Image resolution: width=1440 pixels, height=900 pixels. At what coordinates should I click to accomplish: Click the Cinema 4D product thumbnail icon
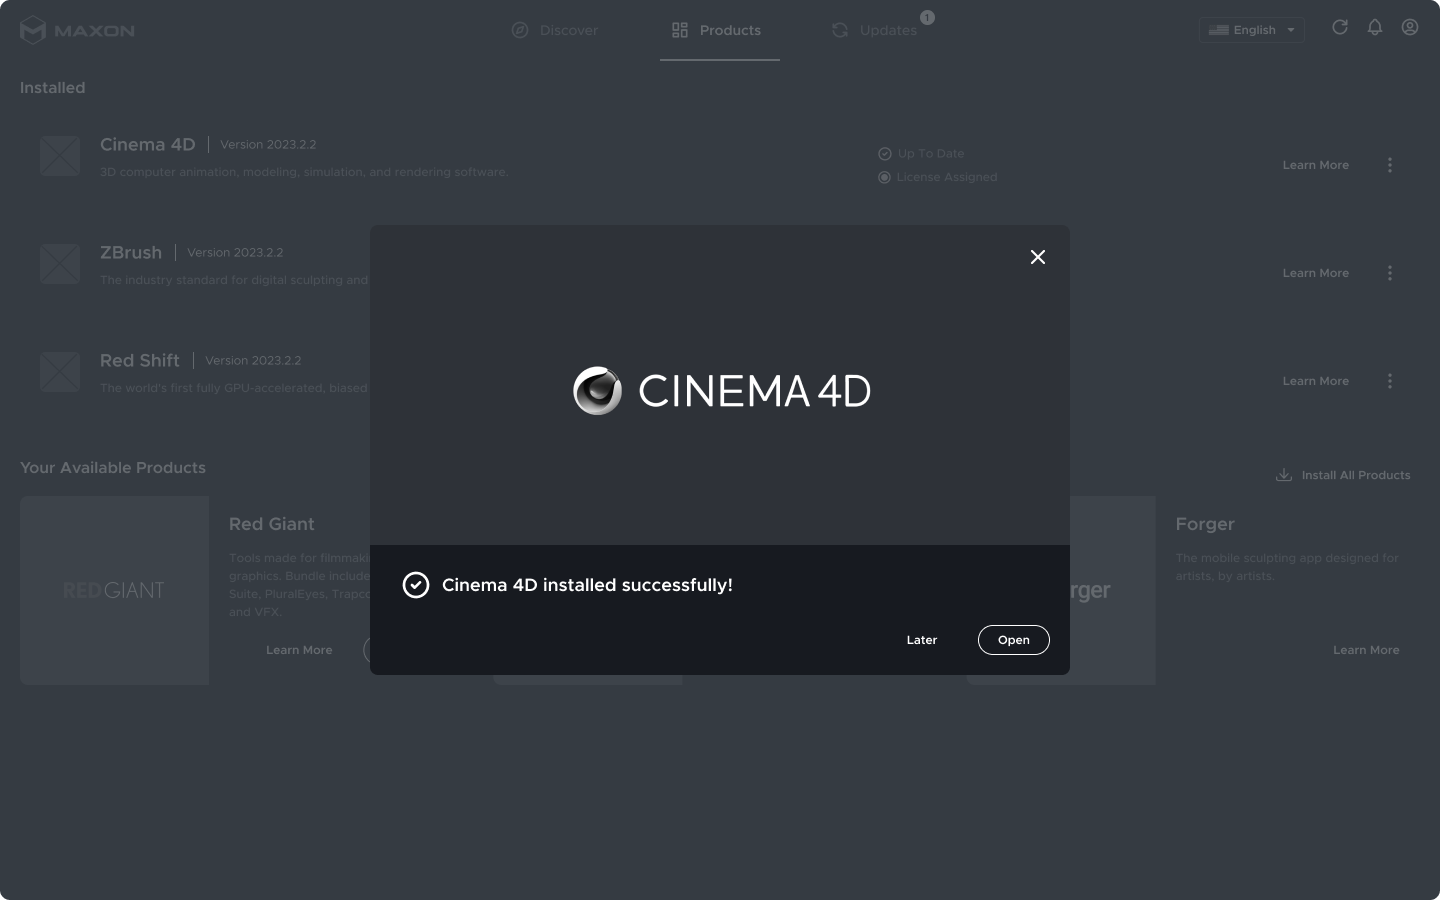click(60, 156)
